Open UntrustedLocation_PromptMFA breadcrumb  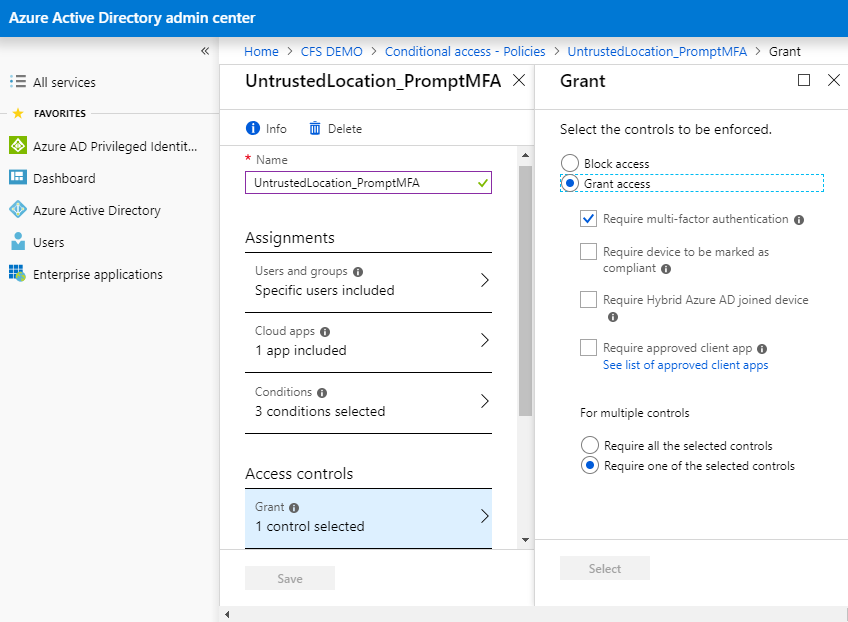click(657, 51)
